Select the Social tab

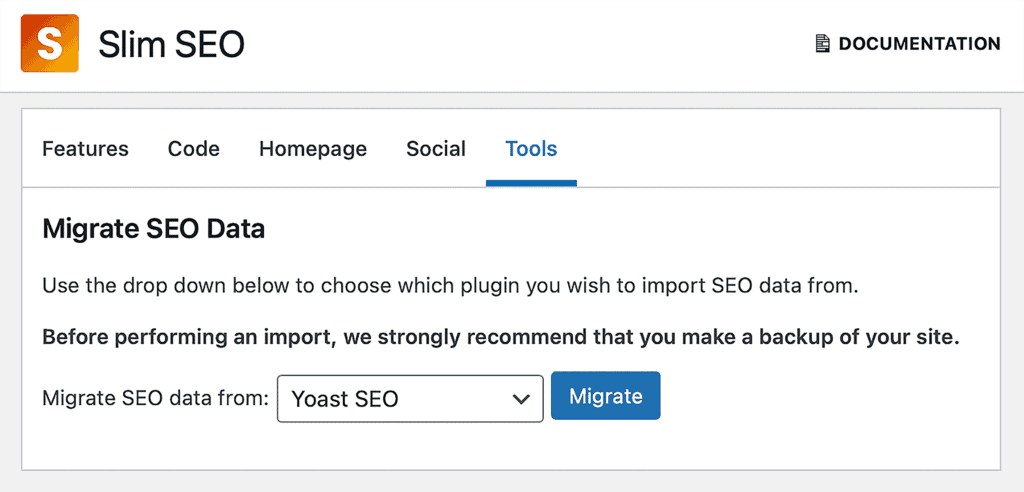pos(436,149)
